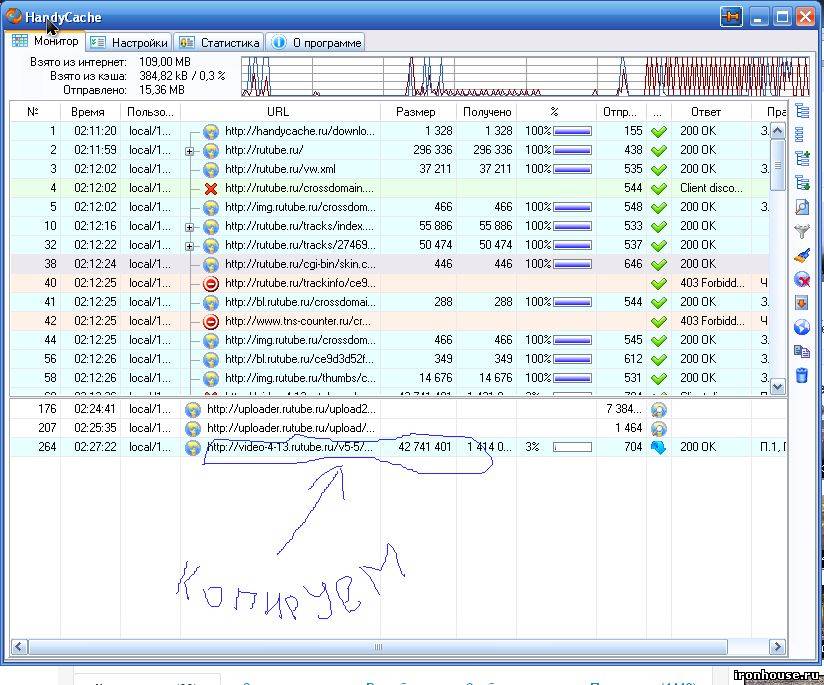Image resolution: width=824 pixels, height=685 pixels.
Task: Select the img.rutube.ru/thumbs row
Action: [x=390, y=378]
